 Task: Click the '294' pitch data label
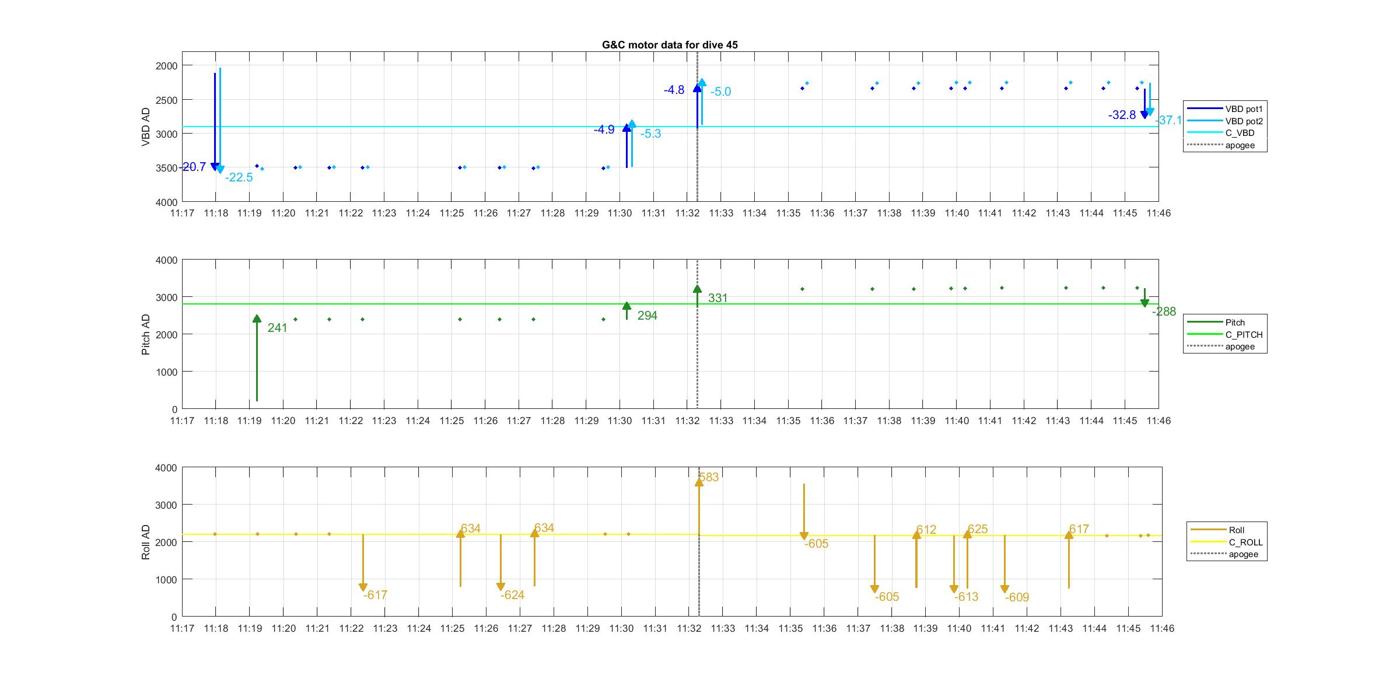(647, 316)
